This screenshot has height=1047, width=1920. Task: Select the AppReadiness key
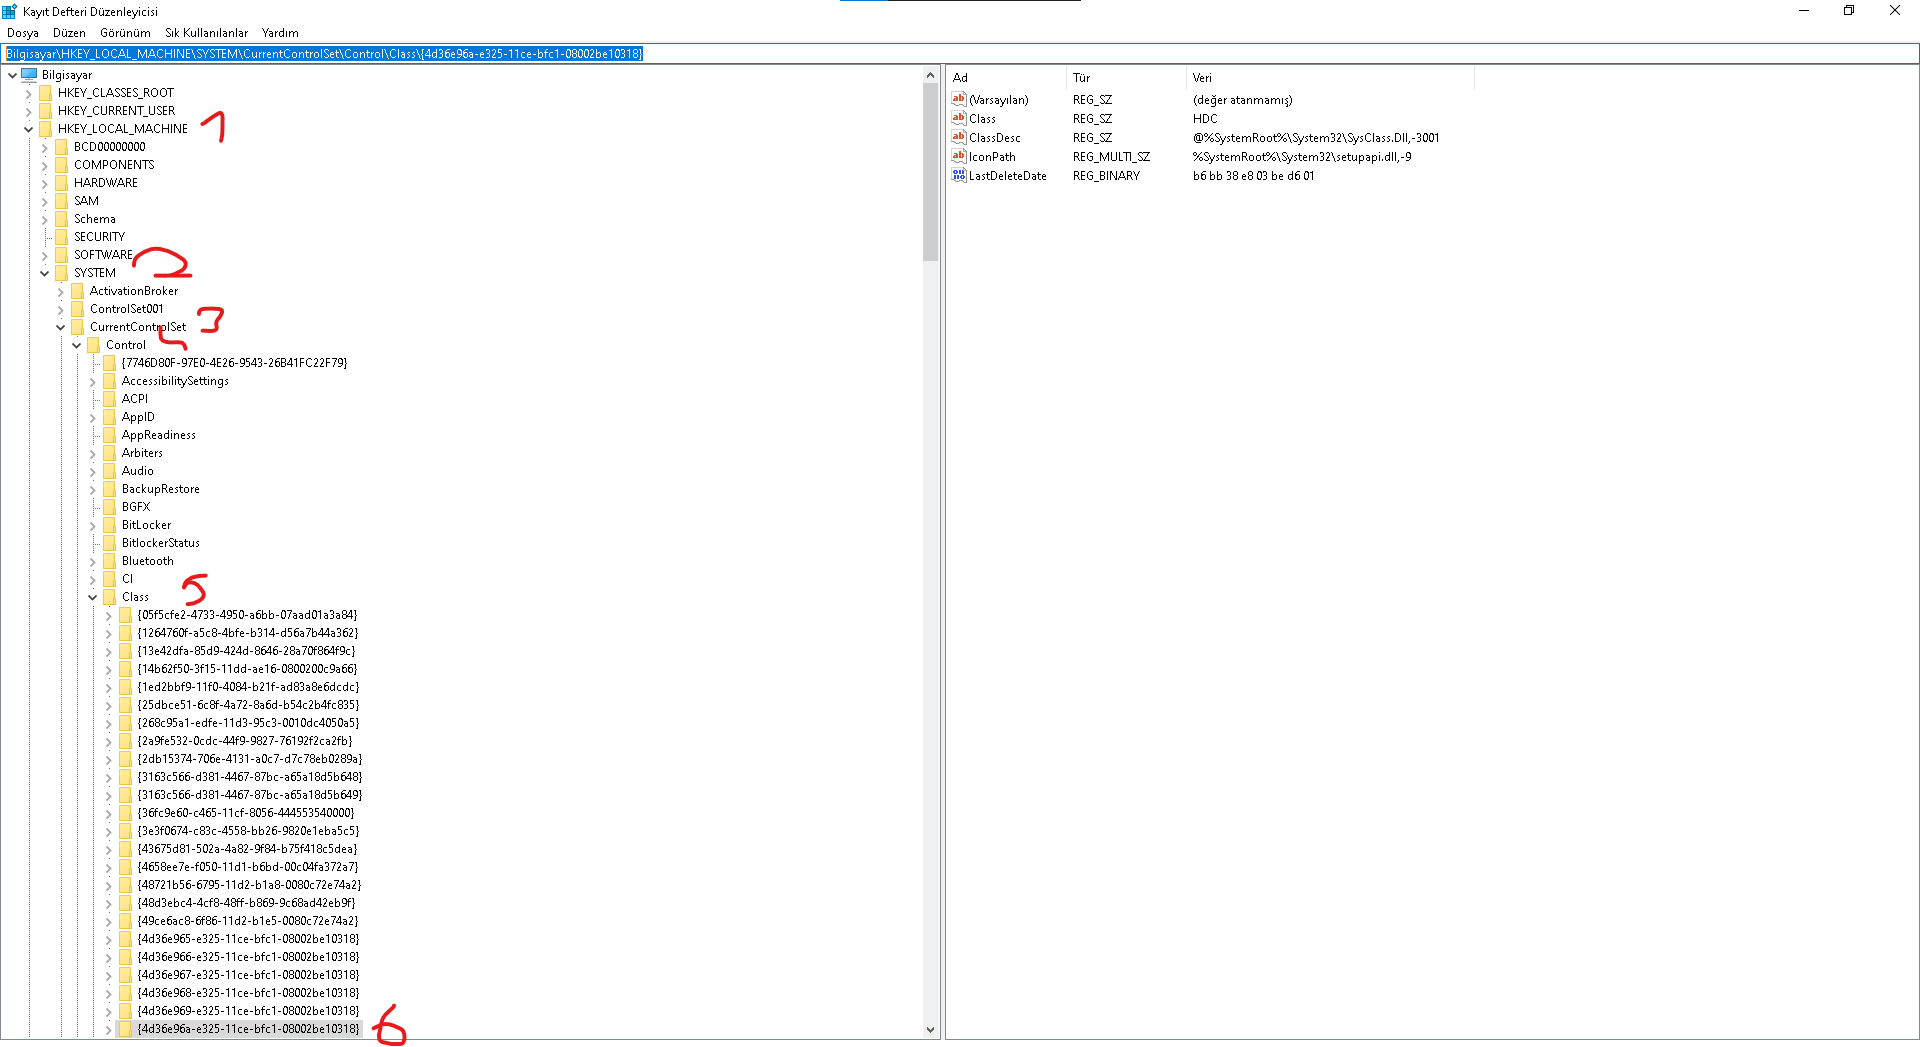[x=159, y=435]
